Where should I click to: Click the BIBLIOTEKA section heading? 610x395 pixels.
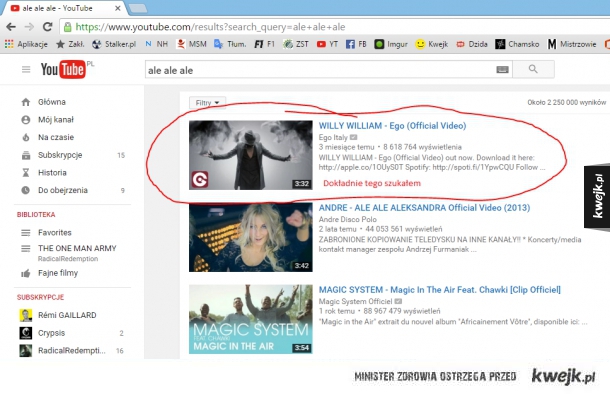[36, 214]
